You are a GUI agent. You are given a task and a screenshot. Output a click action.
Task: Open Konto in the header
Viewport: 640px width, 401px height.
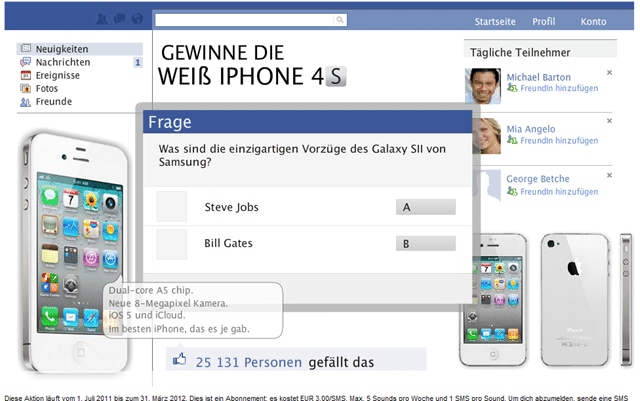593,22
